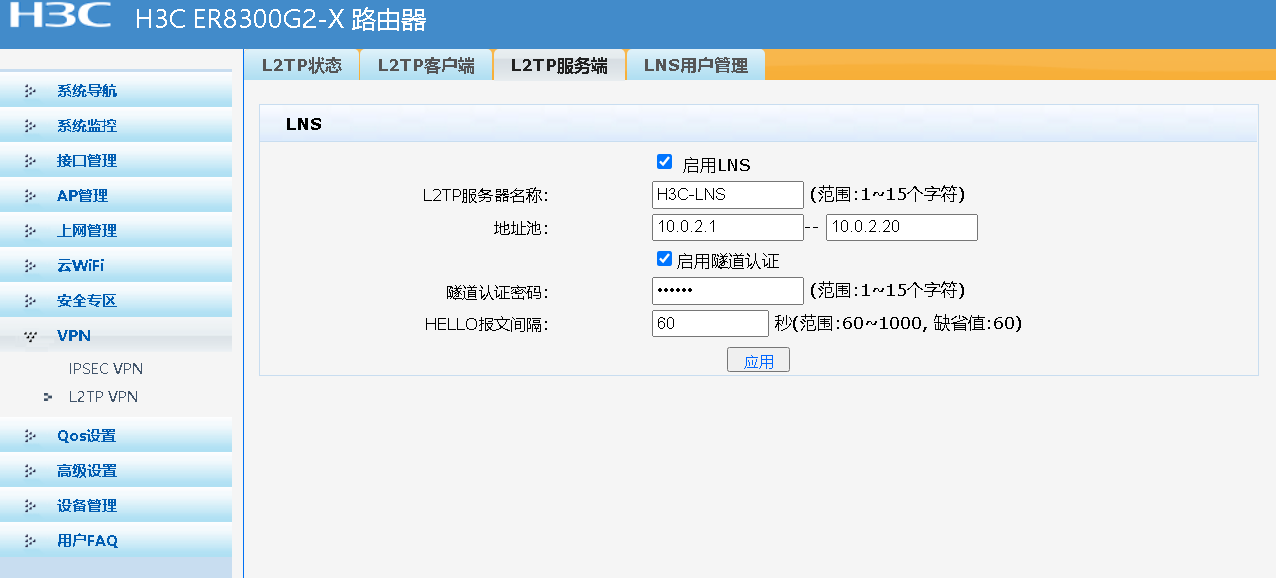The width and height of the screenshot is (1276, 578).
Task: Click the LNS section header
Action: (759, 124)
